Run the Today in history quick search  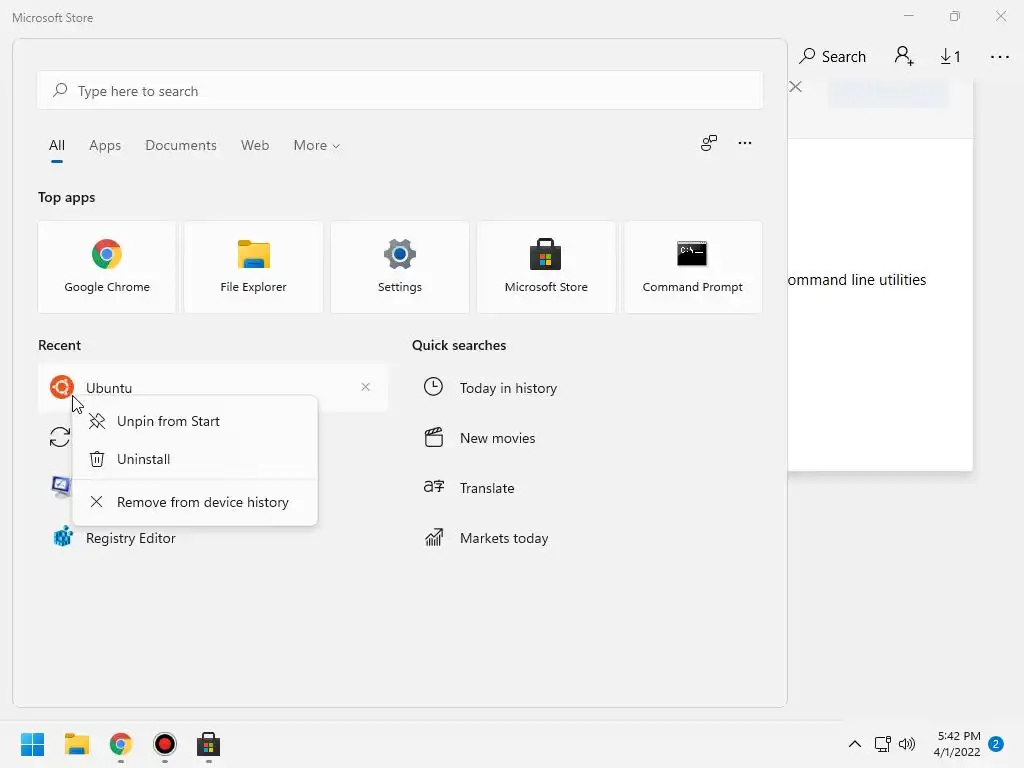[508, 388]
